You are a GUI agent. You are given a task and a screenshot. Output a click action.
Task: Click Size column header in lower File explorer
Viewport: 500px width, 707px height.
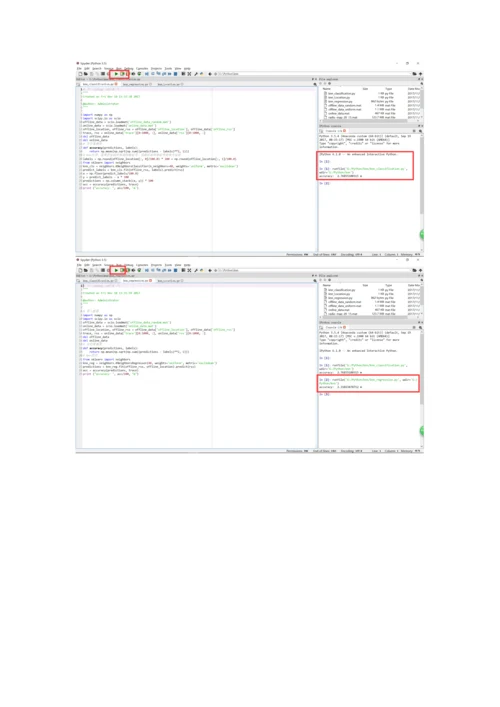click(x=365, y=285)
